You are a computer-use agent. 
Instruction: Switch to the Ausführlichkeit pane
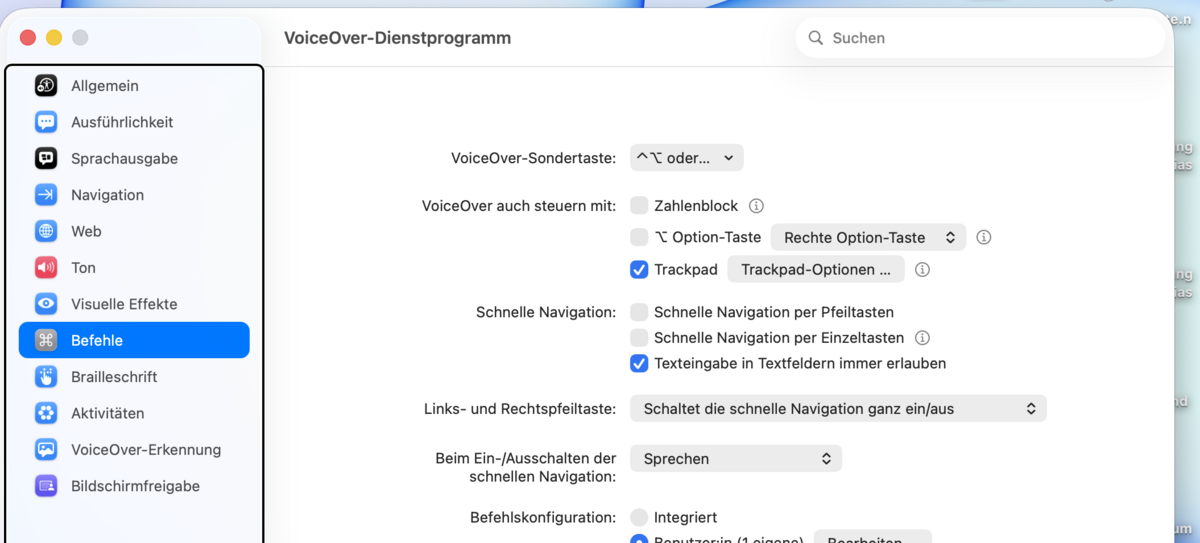[134, 122]
